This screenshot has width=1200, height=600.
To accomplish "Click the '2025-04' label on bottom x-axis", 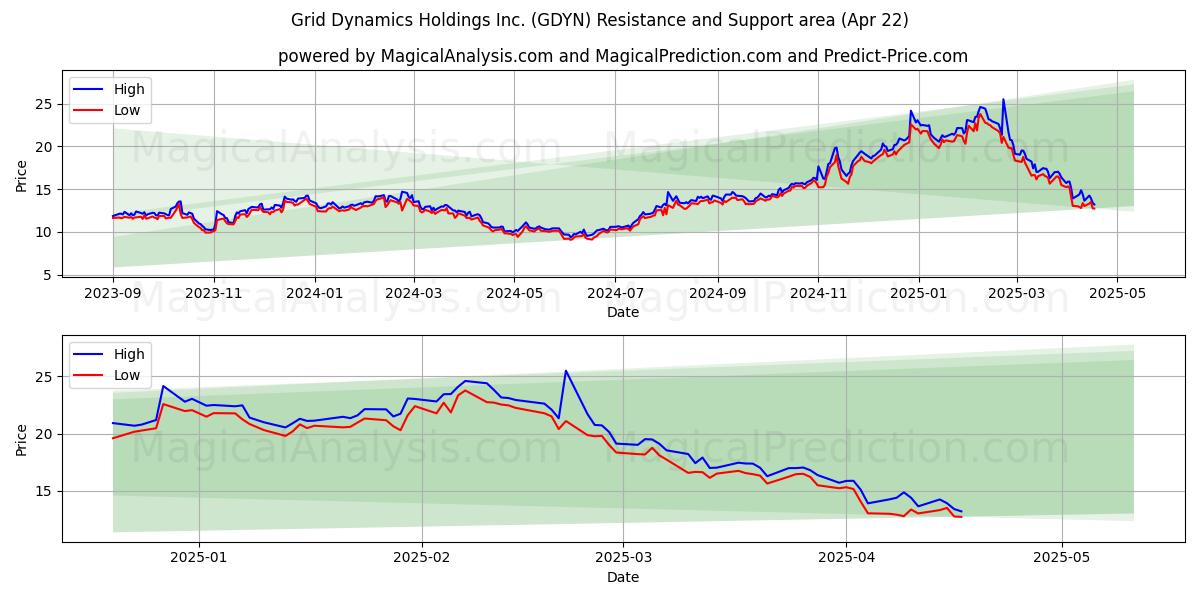I will (x=846, y=559).
